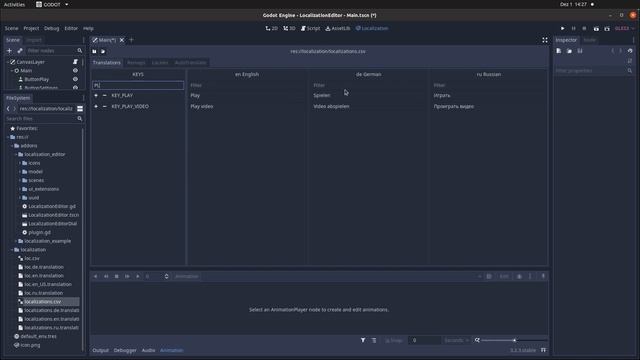Save the current resource in Inspector
Image resolution: width=640 pixels, height=360 pixels.
pyautogui.click(x=580, y=51)
